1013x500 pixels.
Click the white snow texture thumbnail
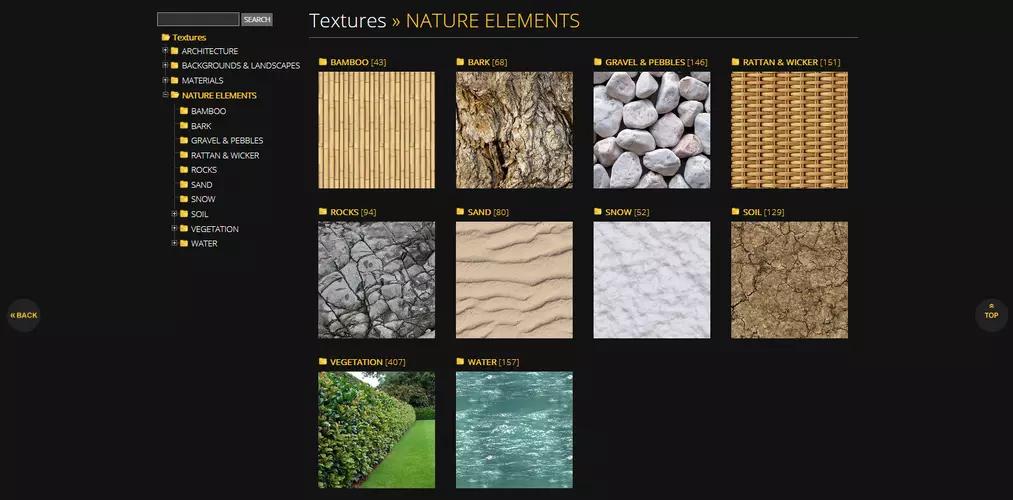pos(652,280)
